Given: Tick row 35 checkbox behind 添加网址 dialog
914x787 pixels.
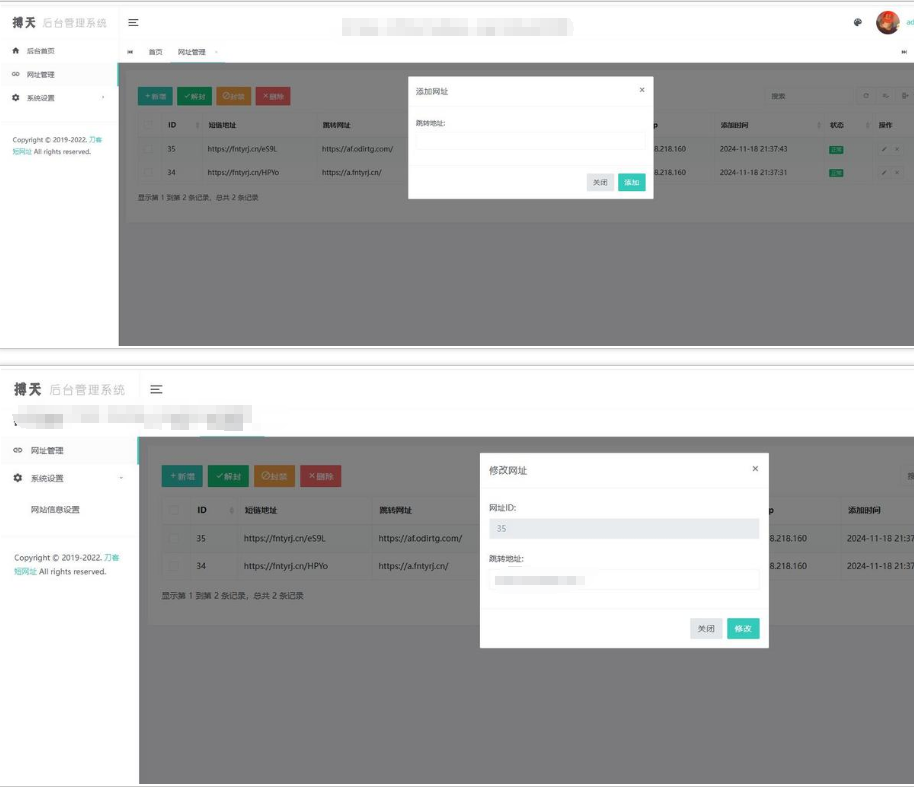Looking at the screenshot, I should tap(148, 149).
